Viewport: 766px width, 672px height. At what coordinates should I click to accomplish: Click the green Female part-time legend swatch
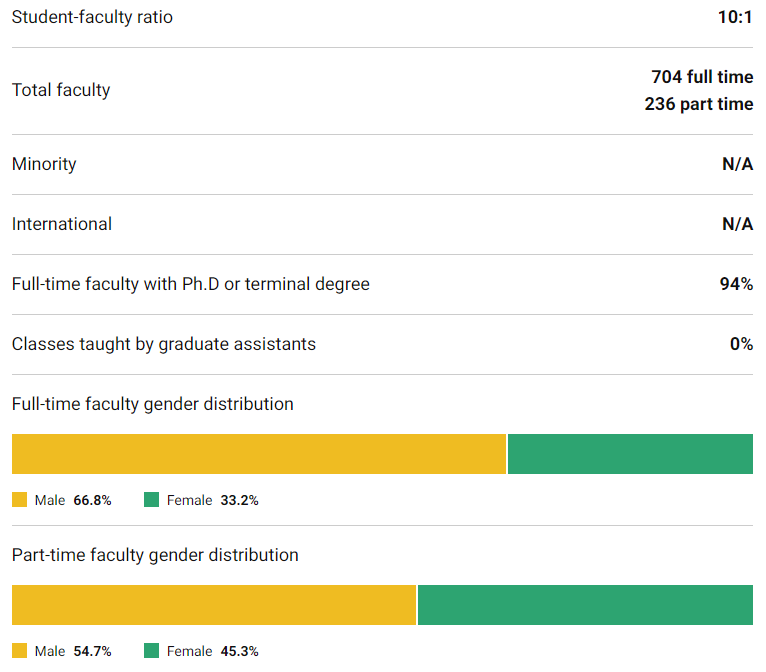pos(151,651)
